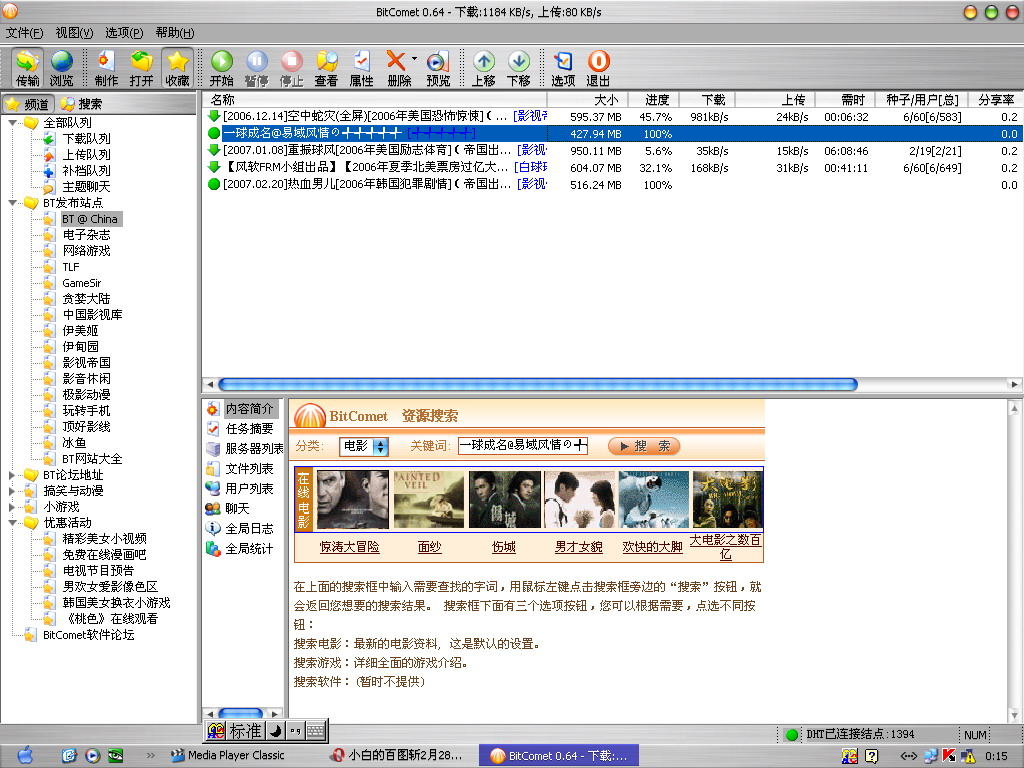Click the red K Kaspersky tray icon

click(x=949, y=756)
